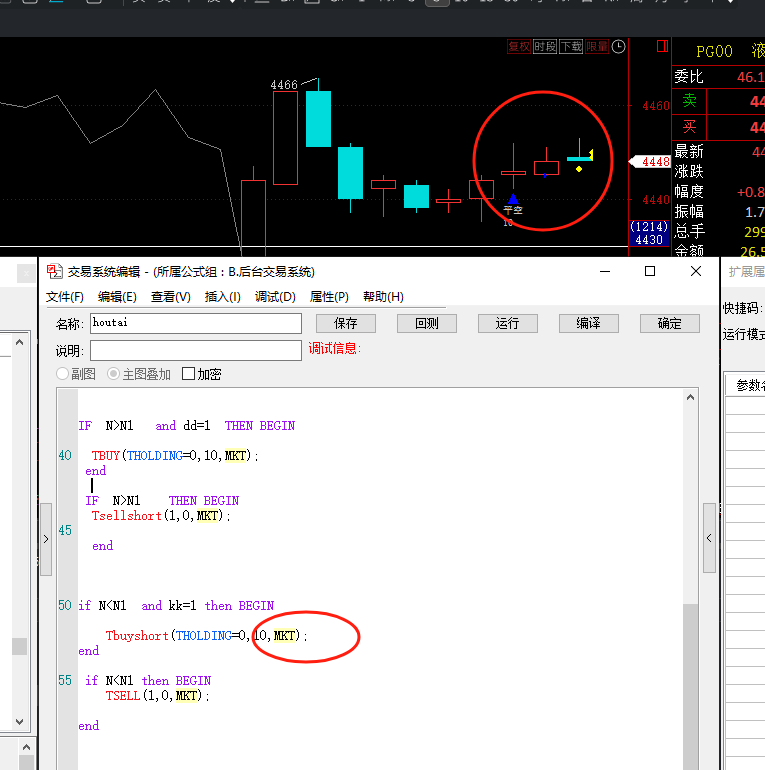765x770 pixels.
Task: Select the 主图叠加 radio button
Action: pyautogui.click(x=114, y=374)
